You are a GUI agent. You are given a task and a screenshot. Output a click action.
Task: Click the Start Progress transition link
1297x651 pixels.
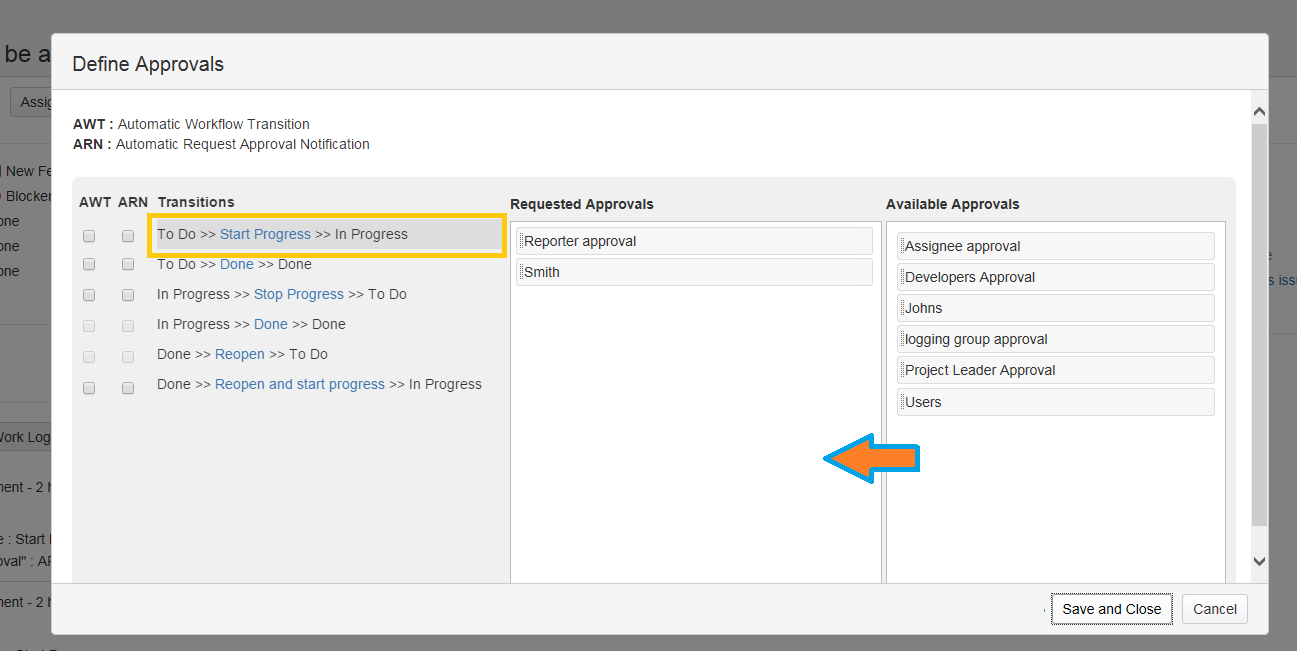[265, 234]
